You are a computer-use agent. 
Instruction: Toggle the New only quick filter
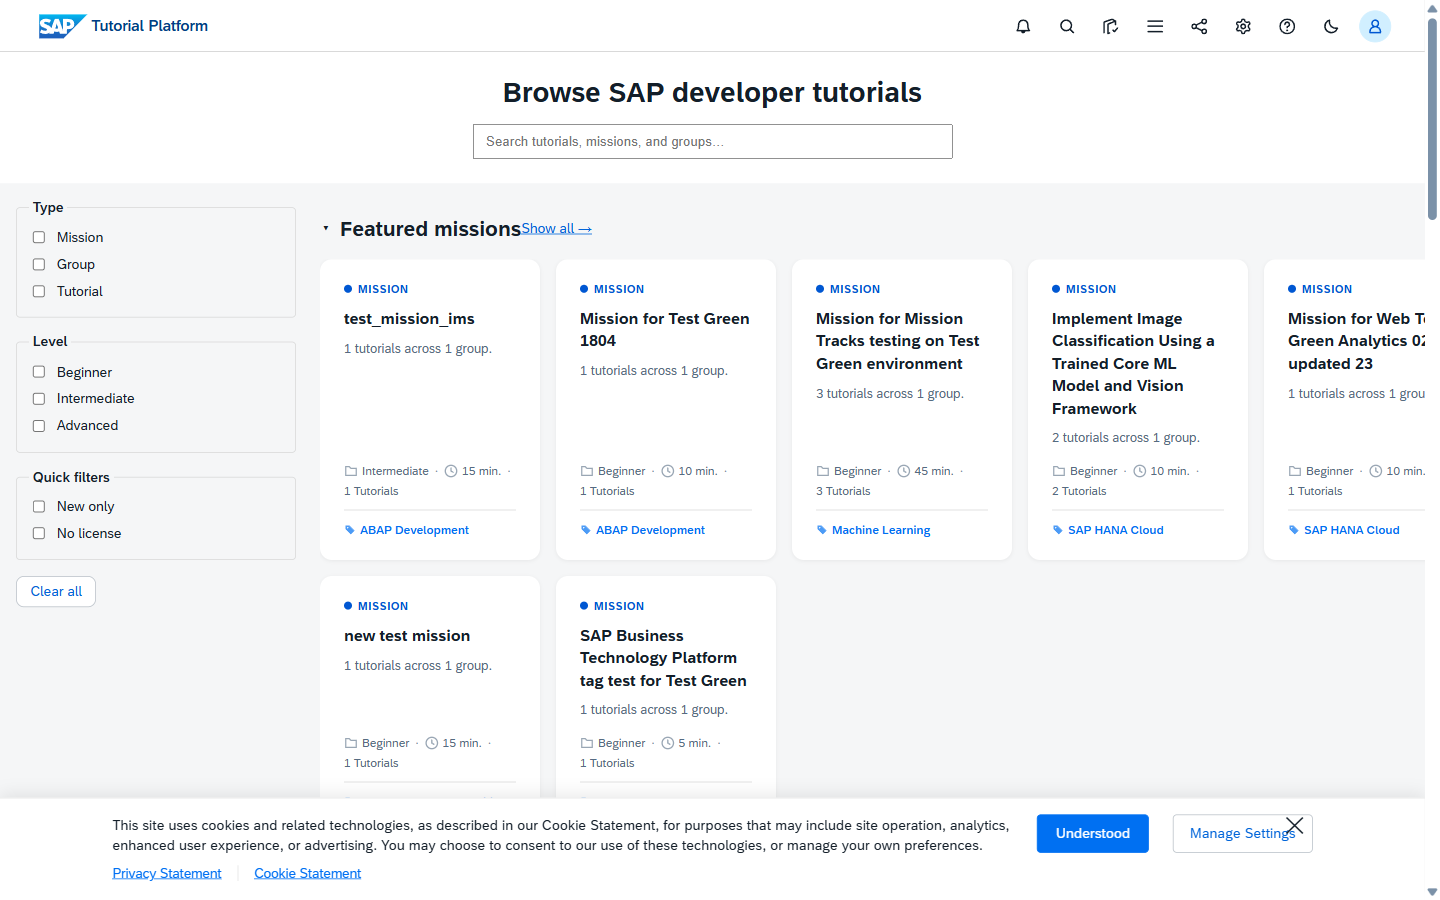pos(39,507)
